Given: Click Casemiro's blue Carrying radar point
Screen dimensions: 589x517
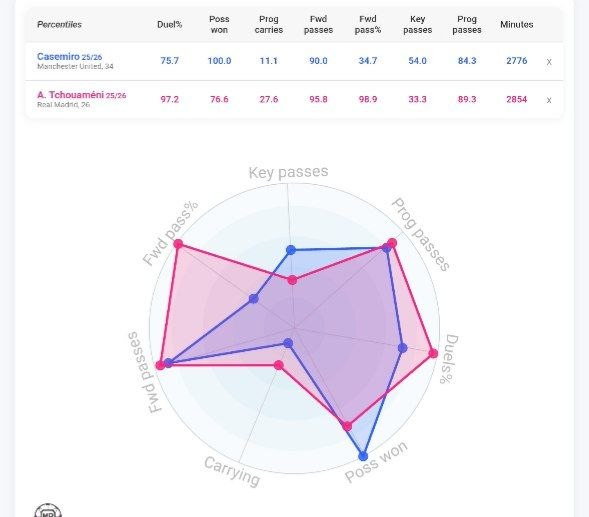Looking at the screenshot, I should (x=288, y=343).
